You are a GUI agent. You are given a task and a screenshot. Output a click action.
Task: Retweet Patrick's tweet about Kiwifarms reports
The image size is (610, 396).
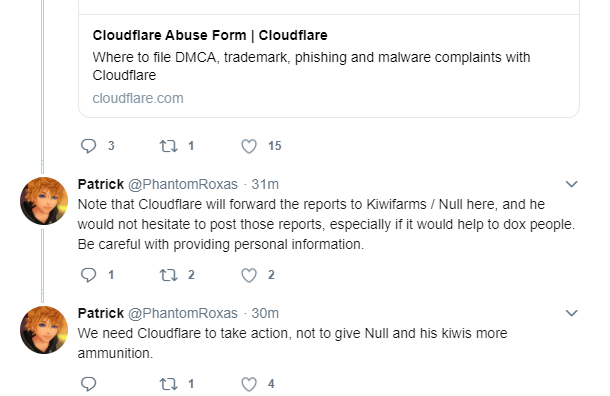coord(168,275)
